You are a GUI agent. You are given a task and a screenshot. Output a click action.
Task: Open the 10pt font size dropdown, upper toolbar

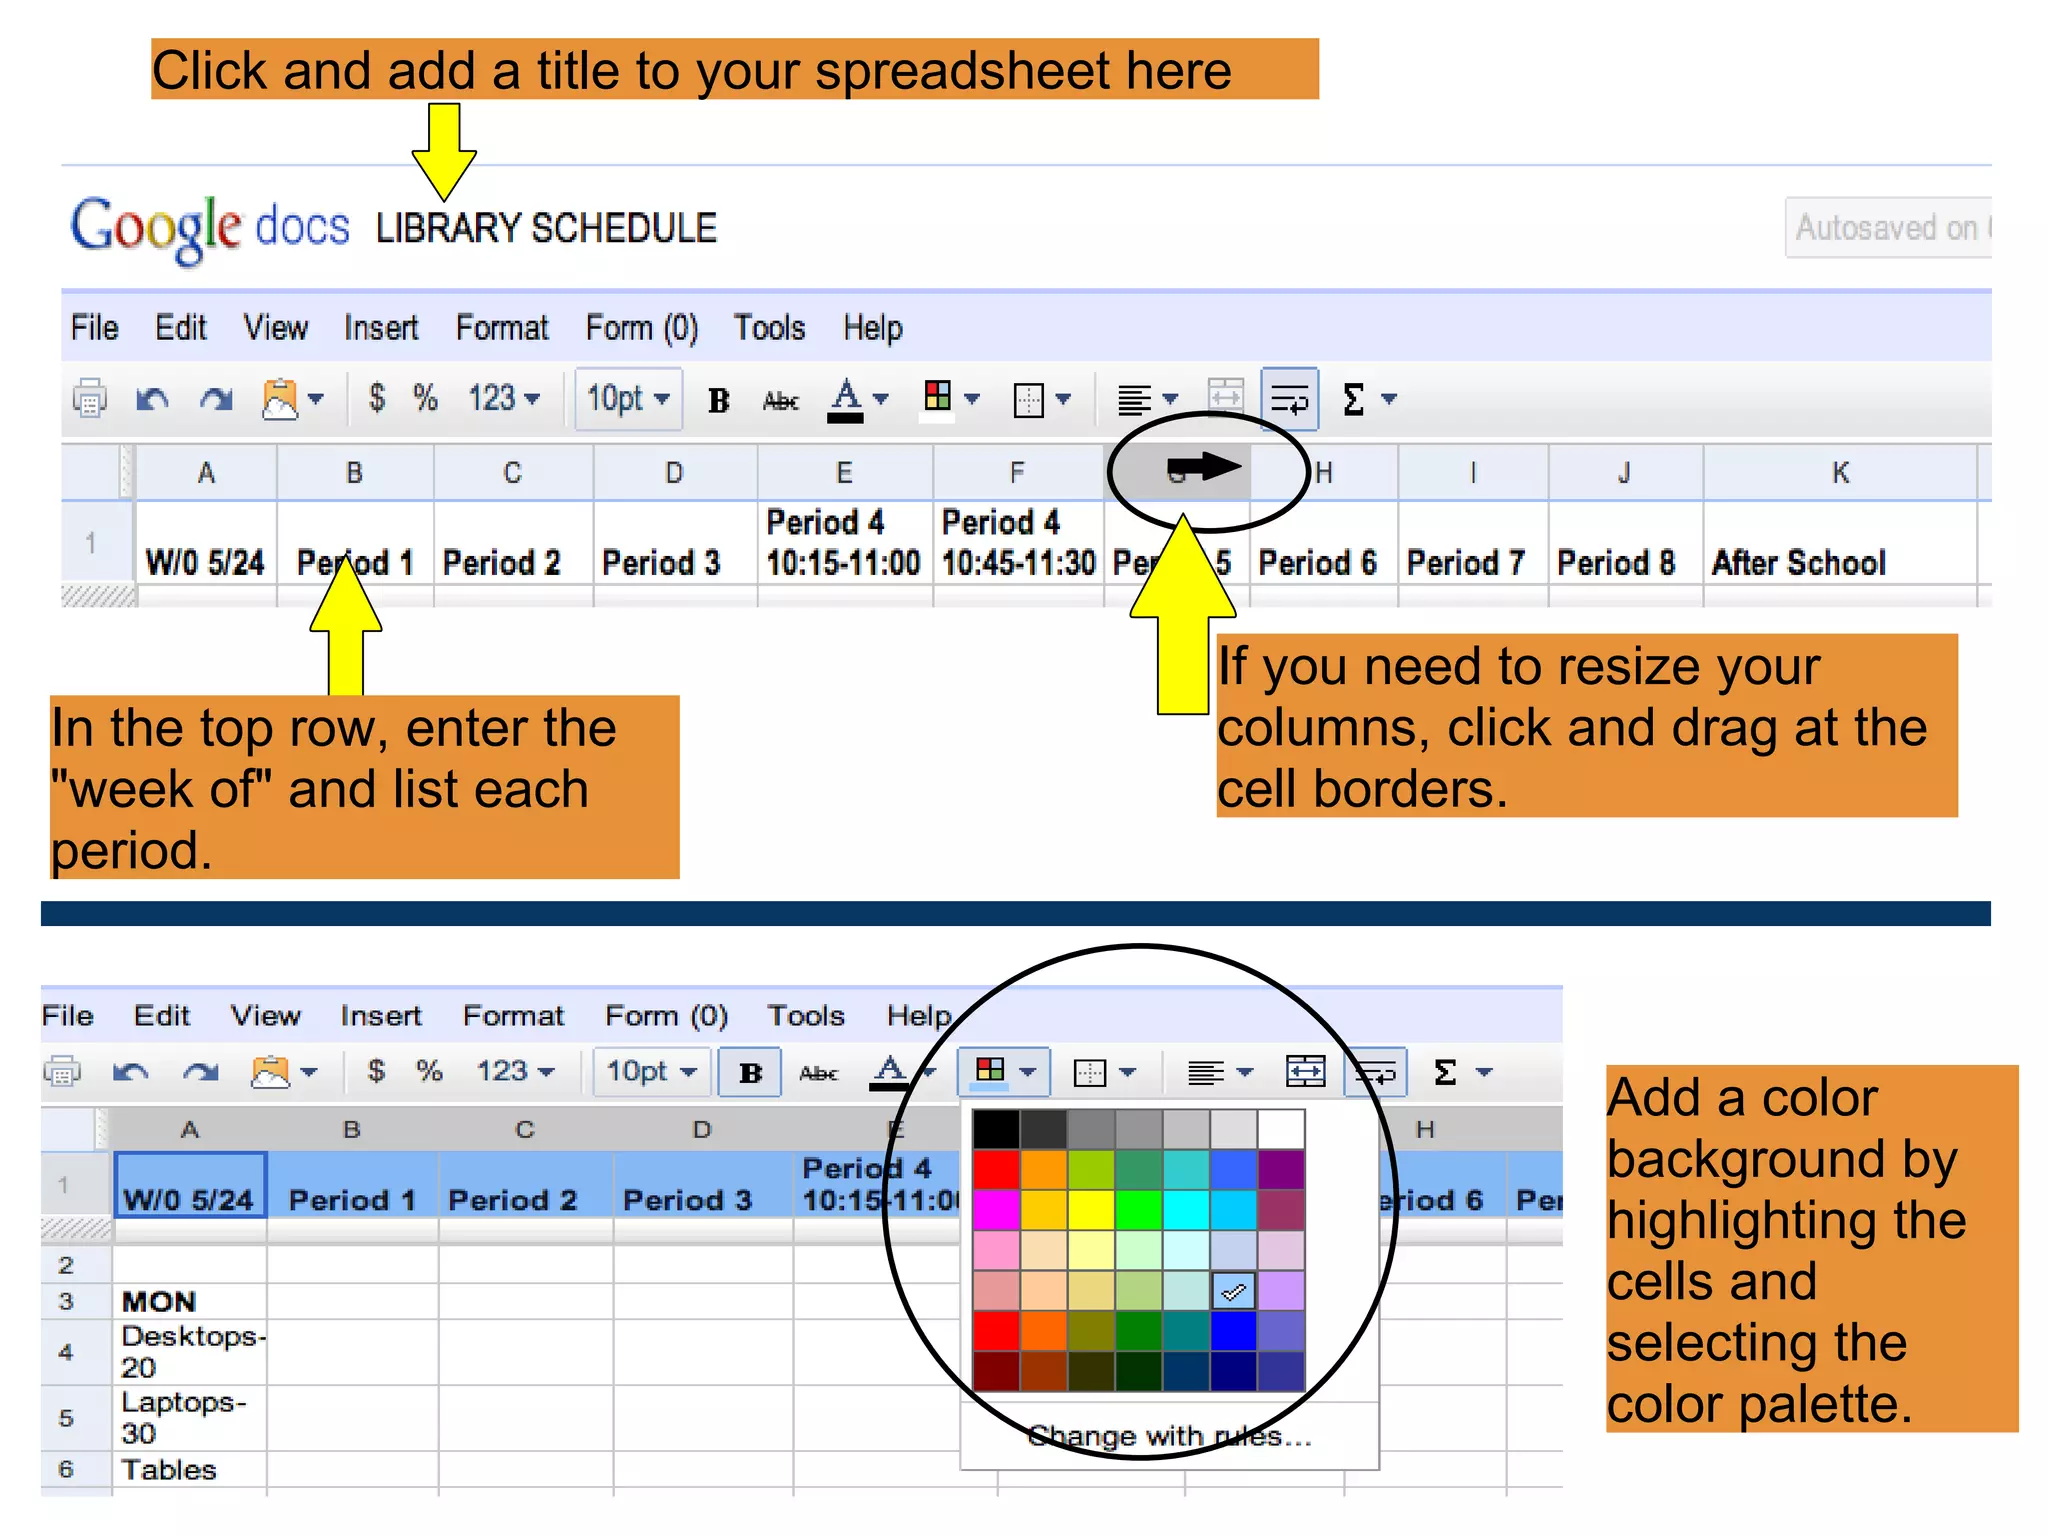(x=629, y=399)
